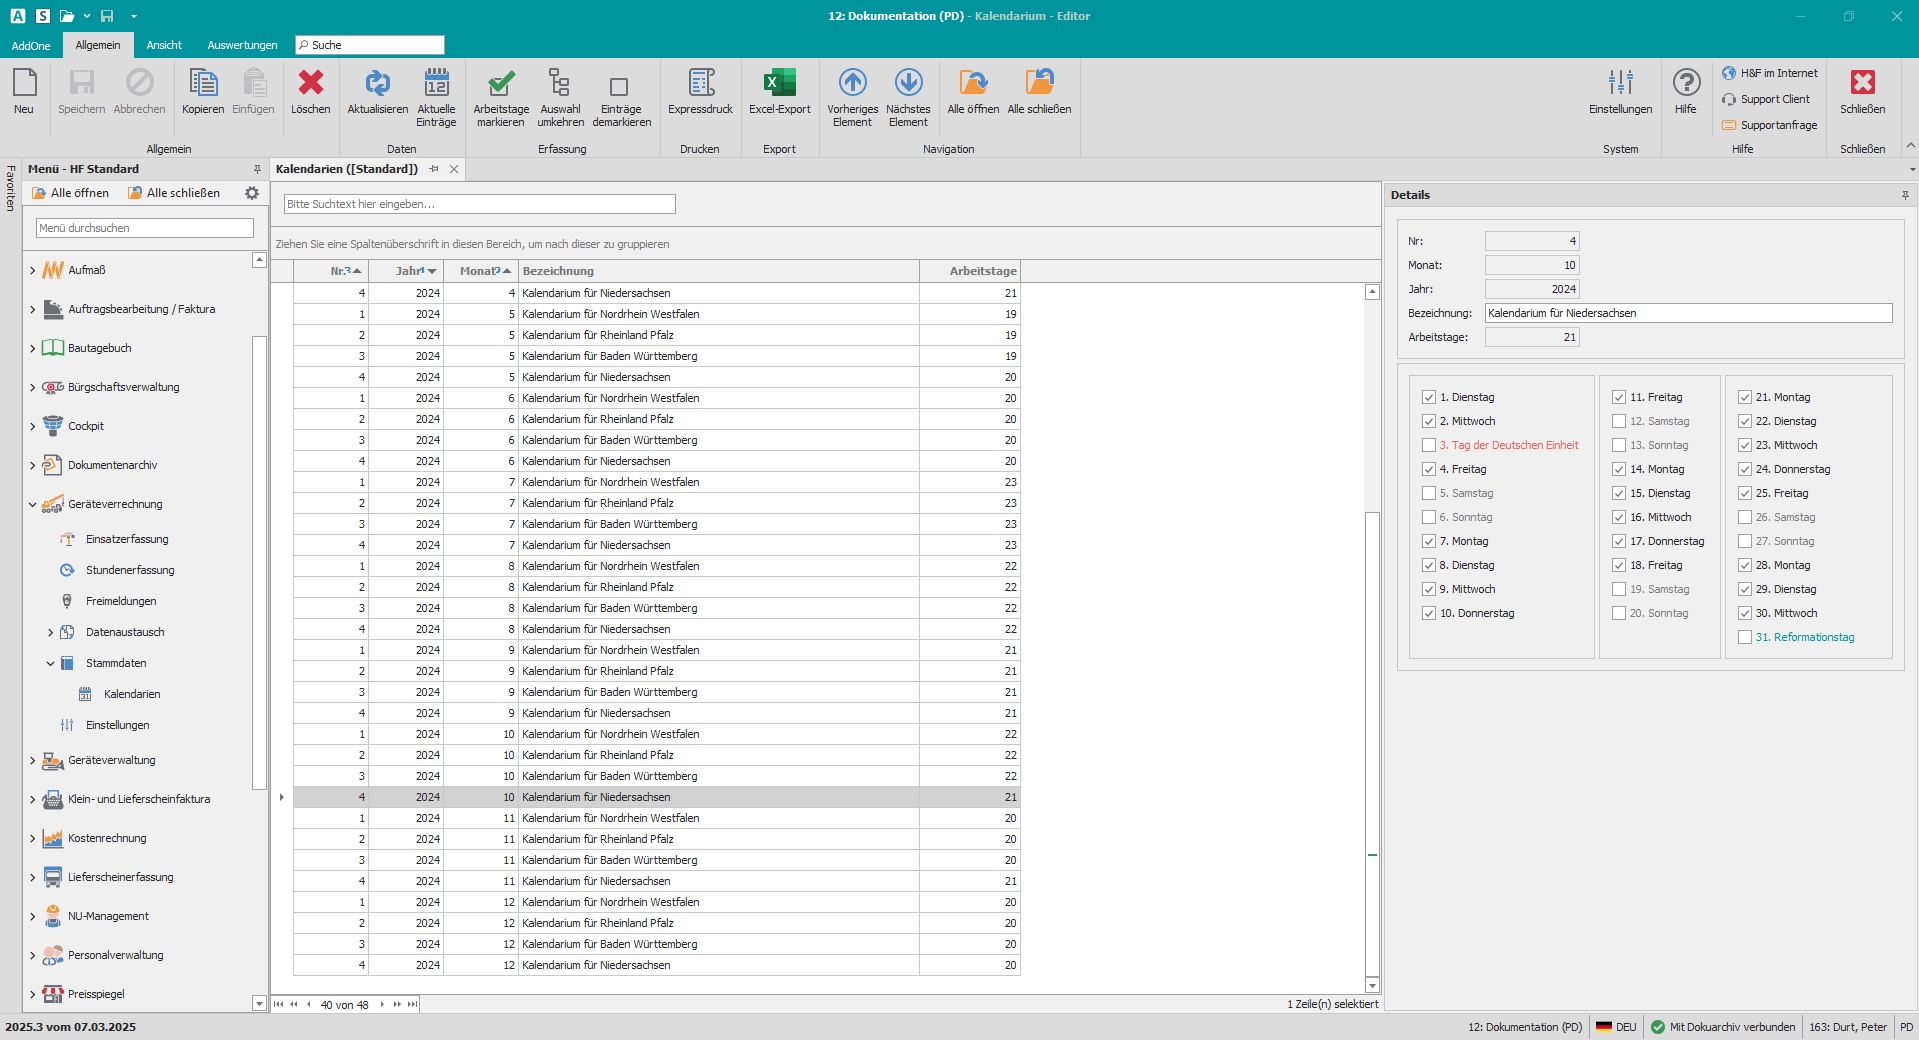Switch to the Ansicht ribbon tab
Viewport: 1919px width, 1040px height.
(x=164, y=45)
